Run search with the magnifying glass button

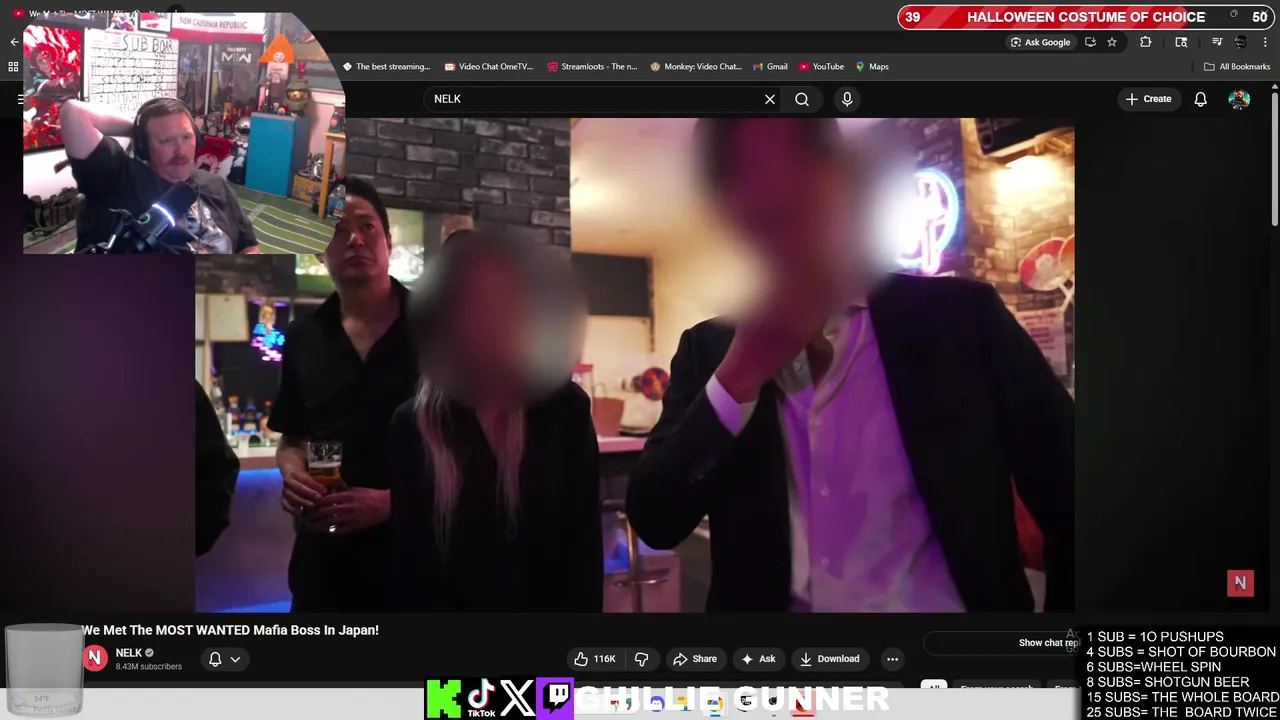(x=802, y=99)
